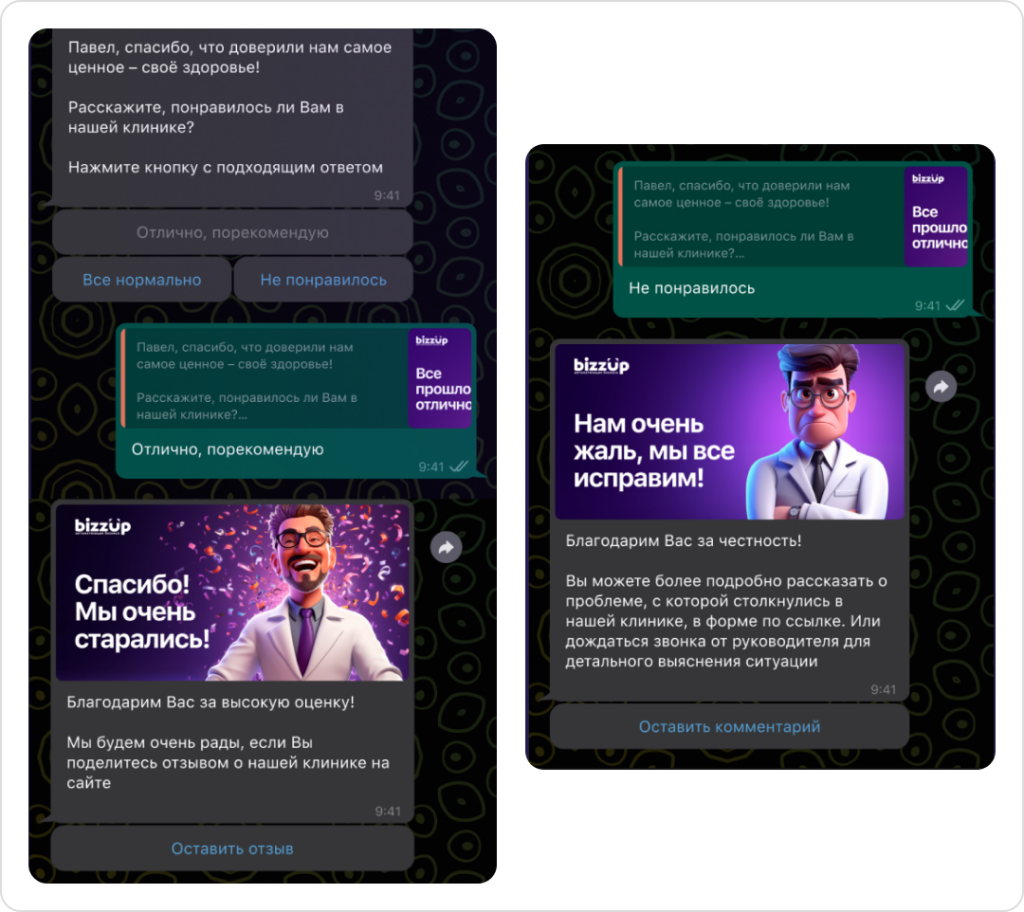Choose the "Все нормально" answer button
Image resolution: width=1024 pixels, height=912 pixels.
tap(142, 280)
